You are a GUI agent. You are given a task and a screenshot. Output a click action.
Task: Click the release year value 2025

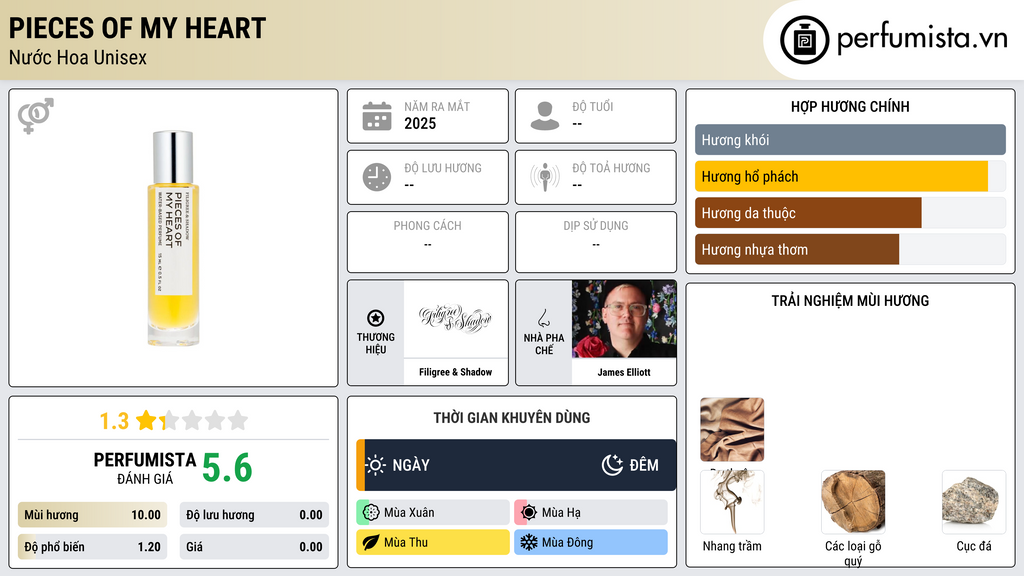pos(420,123)
